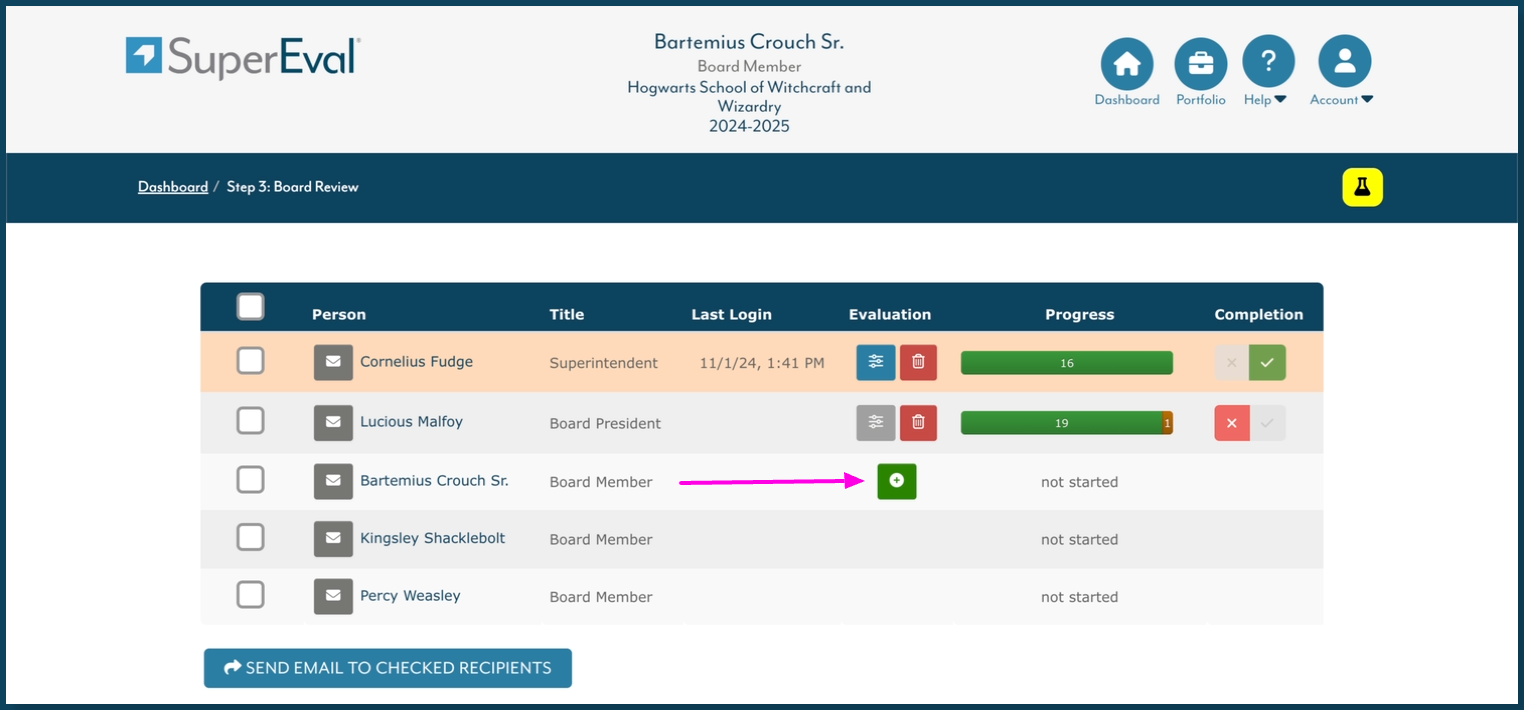Click 'not started' in Bartemius Crouch Sr.'s row
The image size is (1524, 710).
(x=1079, y=482)
